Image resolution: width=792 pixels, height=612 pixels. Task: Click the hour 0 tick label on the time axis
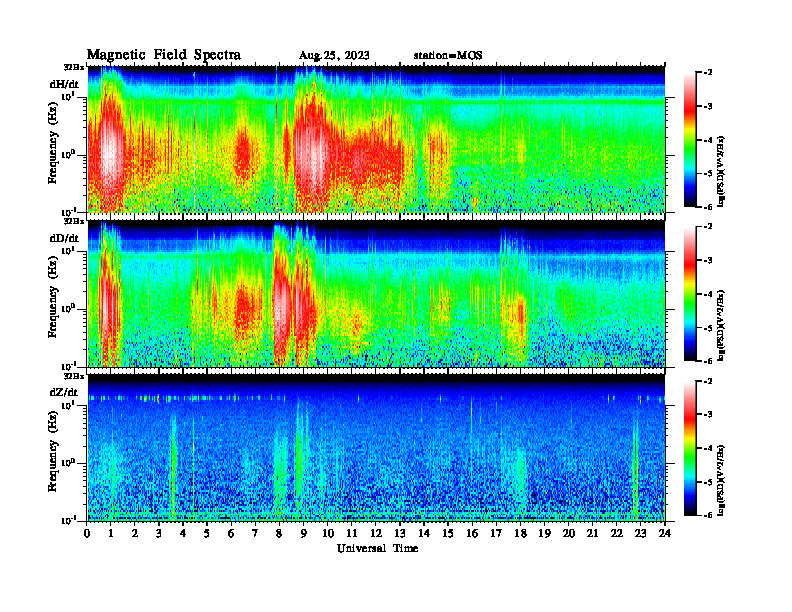(87, 533)
